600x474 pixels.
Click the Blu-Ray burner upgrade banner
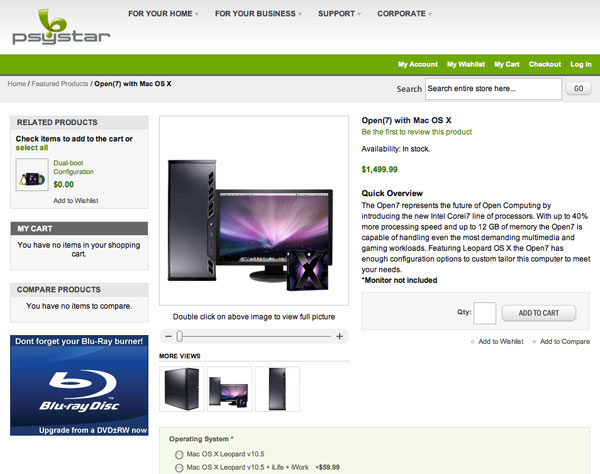tap(79, 385)
